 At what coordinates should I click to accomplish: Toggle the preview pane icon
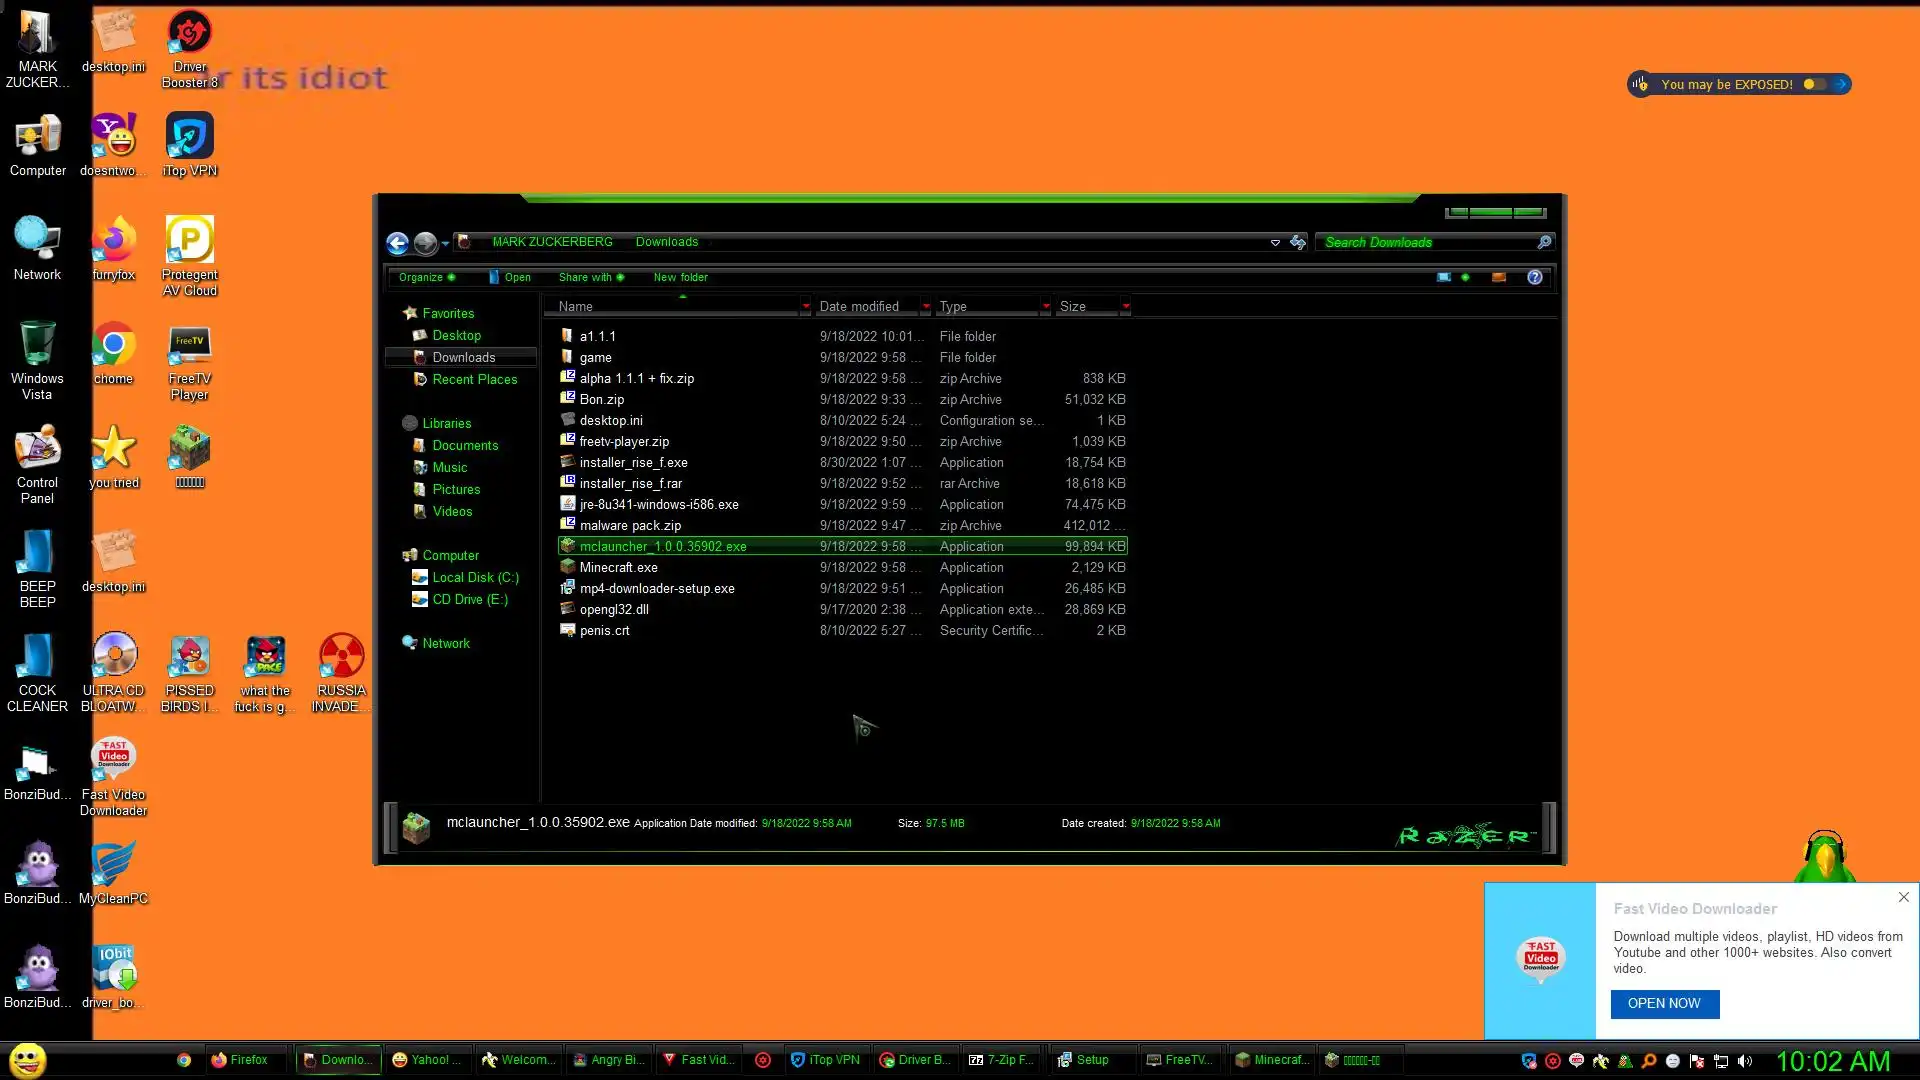(1498, 277)
